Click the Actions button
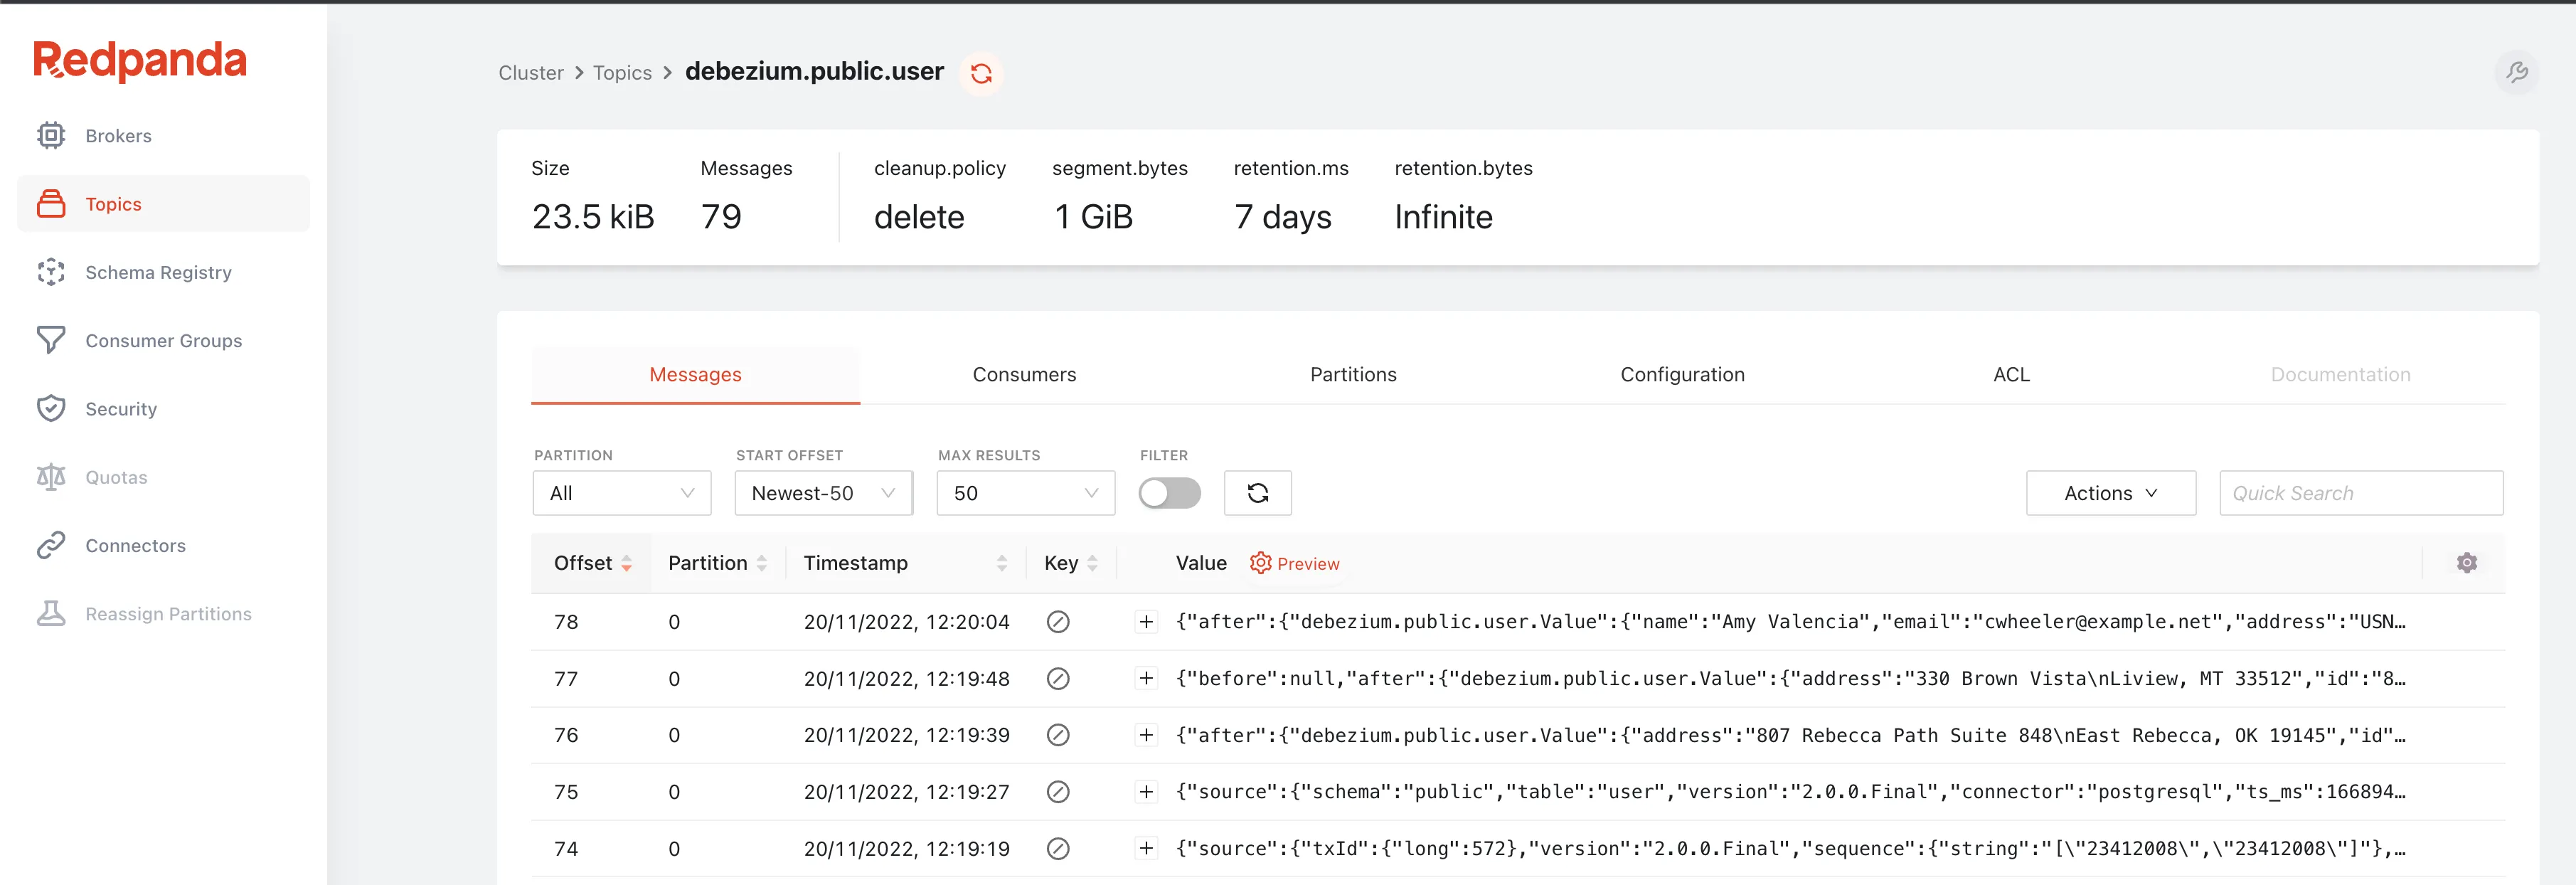The width and height of the screenshot is (2576, 885). point(2109,492)
